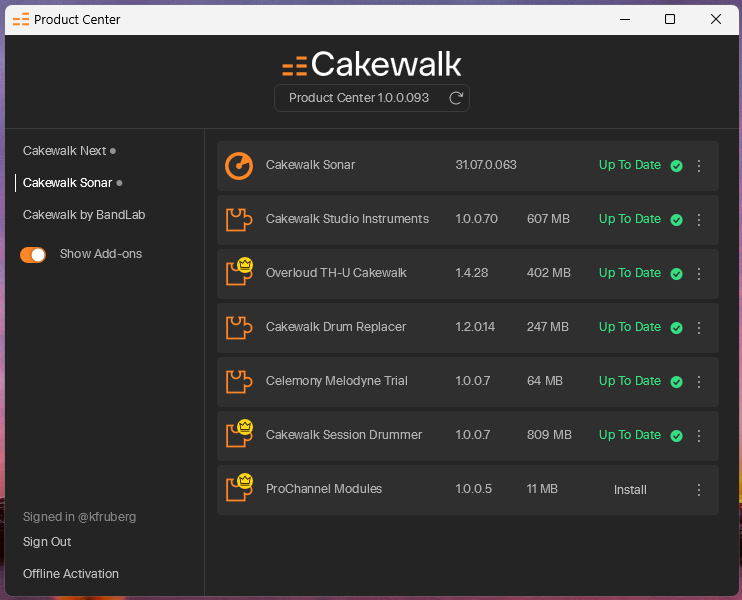Open the three-dot menu for Cakewalk Sonar
742x600 pixels.
pos(699,166)
